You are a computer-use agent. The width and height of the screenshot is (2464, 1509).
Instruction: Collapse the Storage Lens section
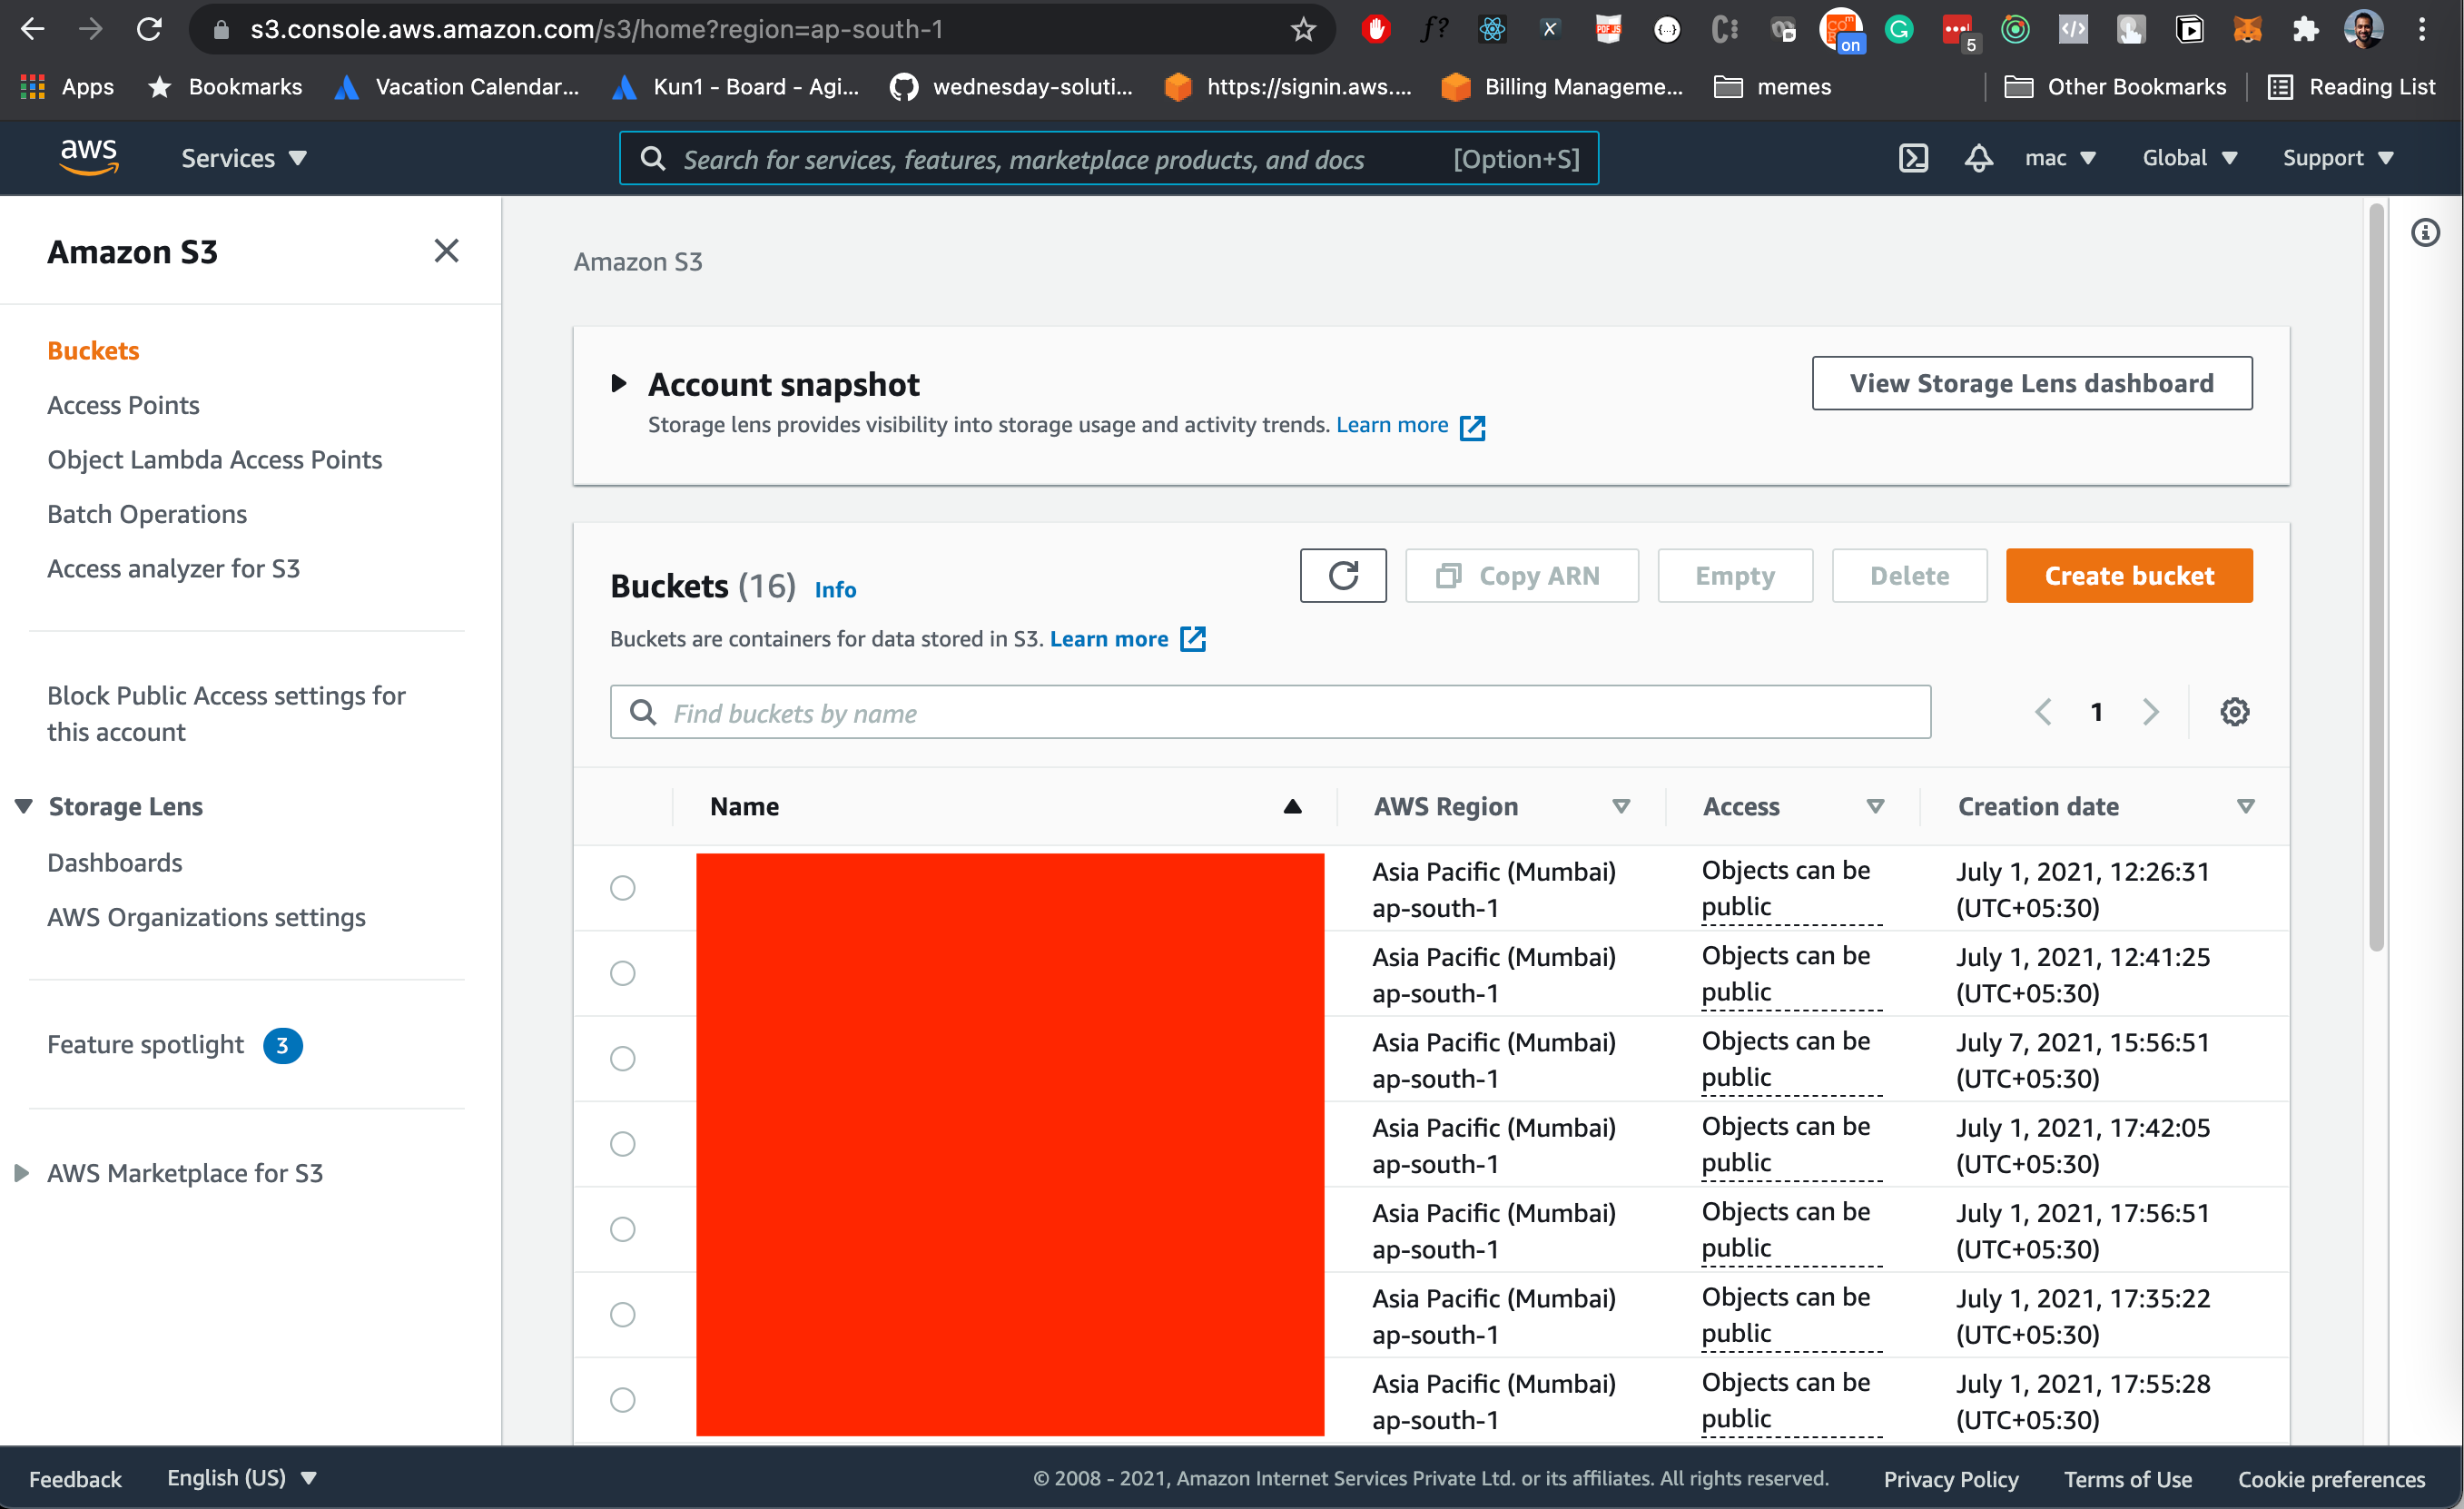(24, 806)
